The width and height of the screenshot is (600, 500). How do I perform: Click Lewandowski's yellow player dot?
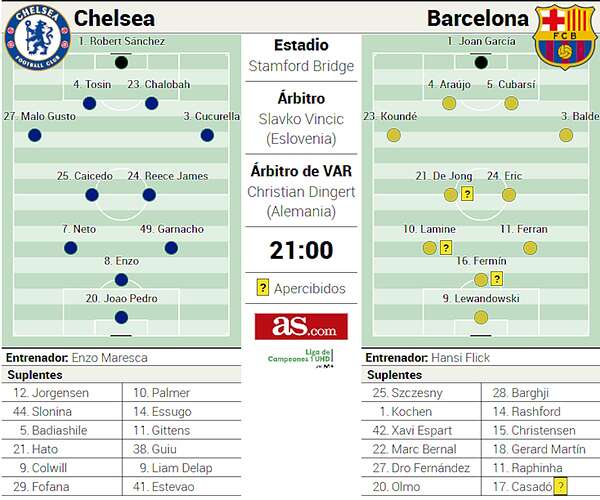coord(481,317)
